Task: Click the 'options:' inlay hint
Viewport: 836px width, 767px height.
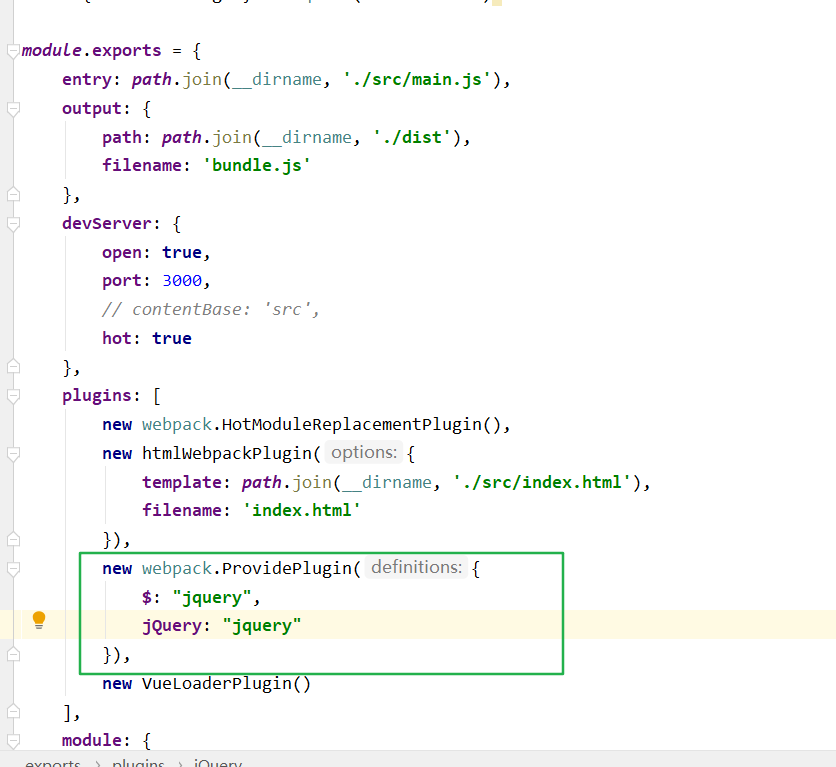Action: (x=364, y=453)
